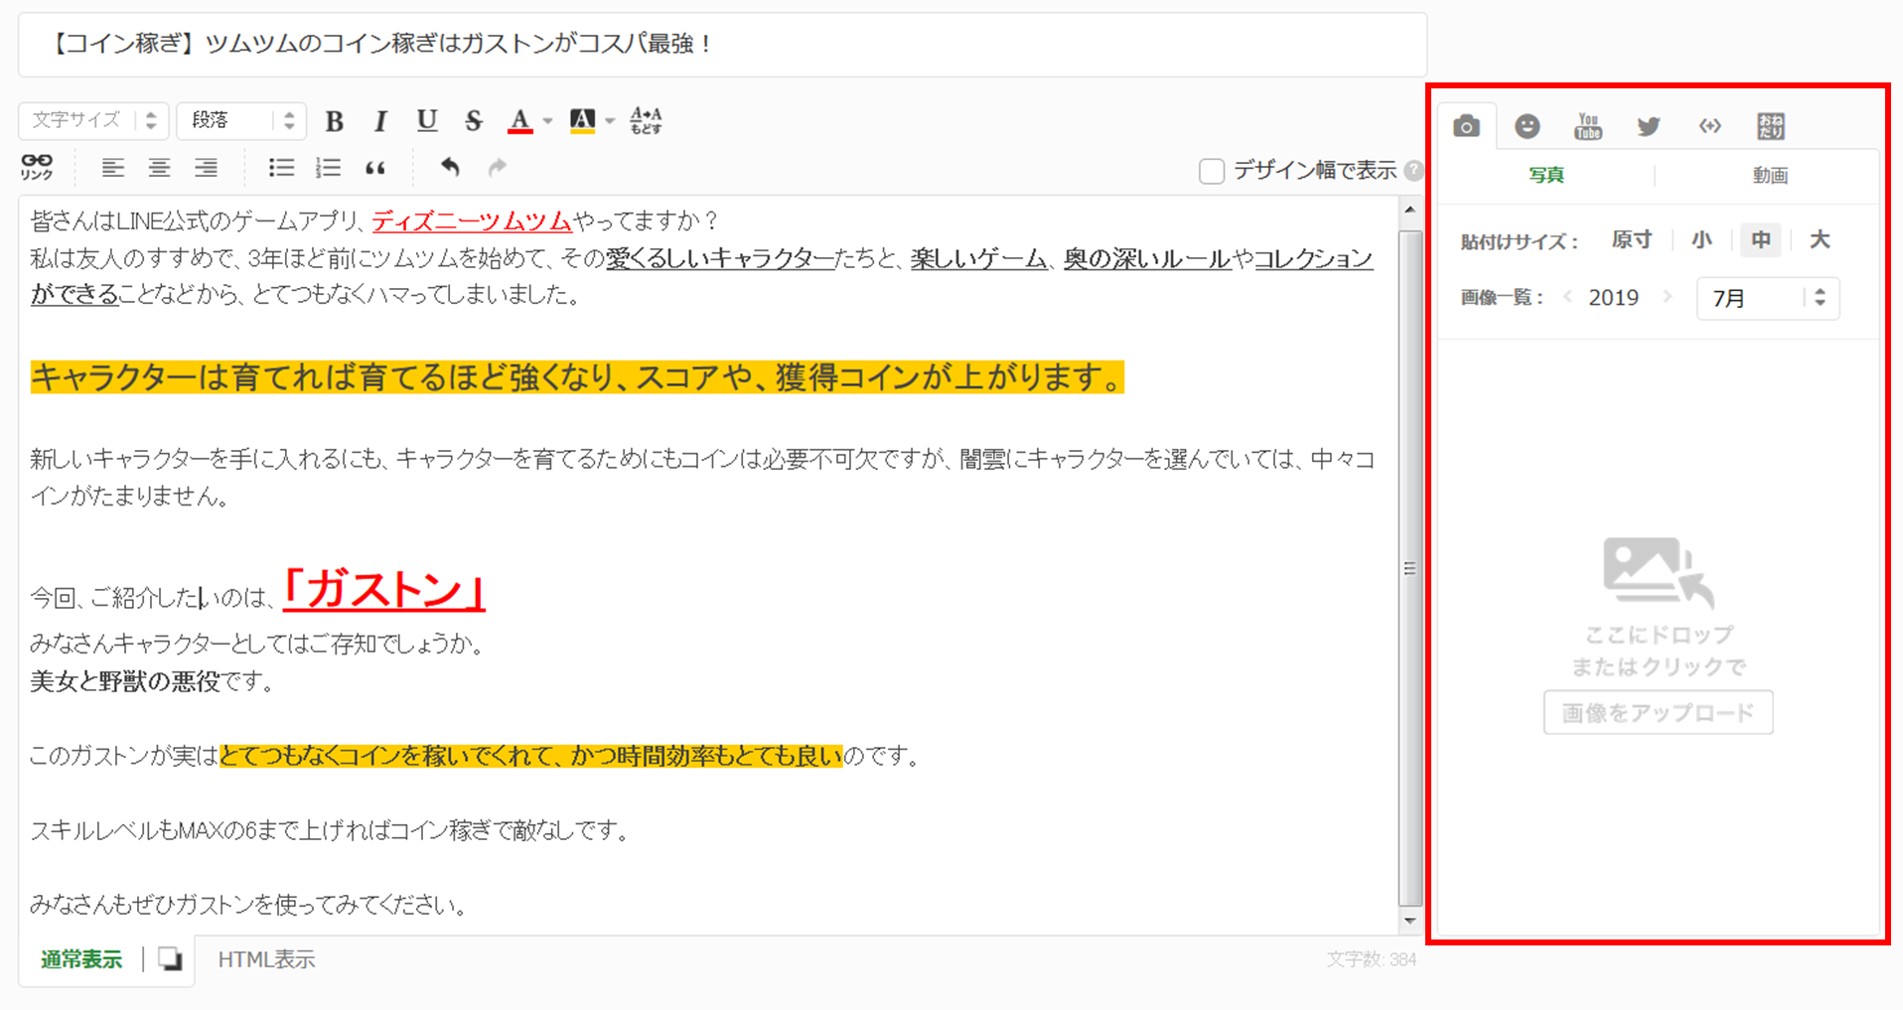Insert a numbered list
The width and height of the screenshot is (1903, 1010).
(328, 167)
